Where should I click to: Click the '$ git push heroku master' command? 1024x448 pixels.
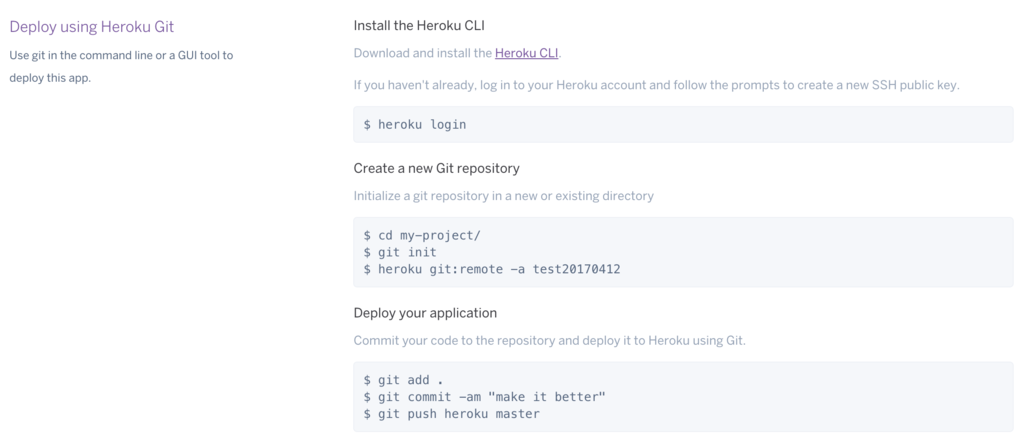(451, 413)
